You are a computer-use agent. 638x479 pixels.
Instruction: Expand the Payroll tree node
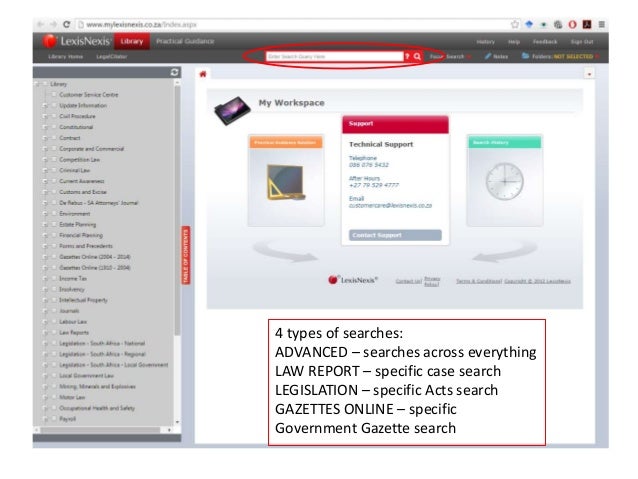[45, 419]
